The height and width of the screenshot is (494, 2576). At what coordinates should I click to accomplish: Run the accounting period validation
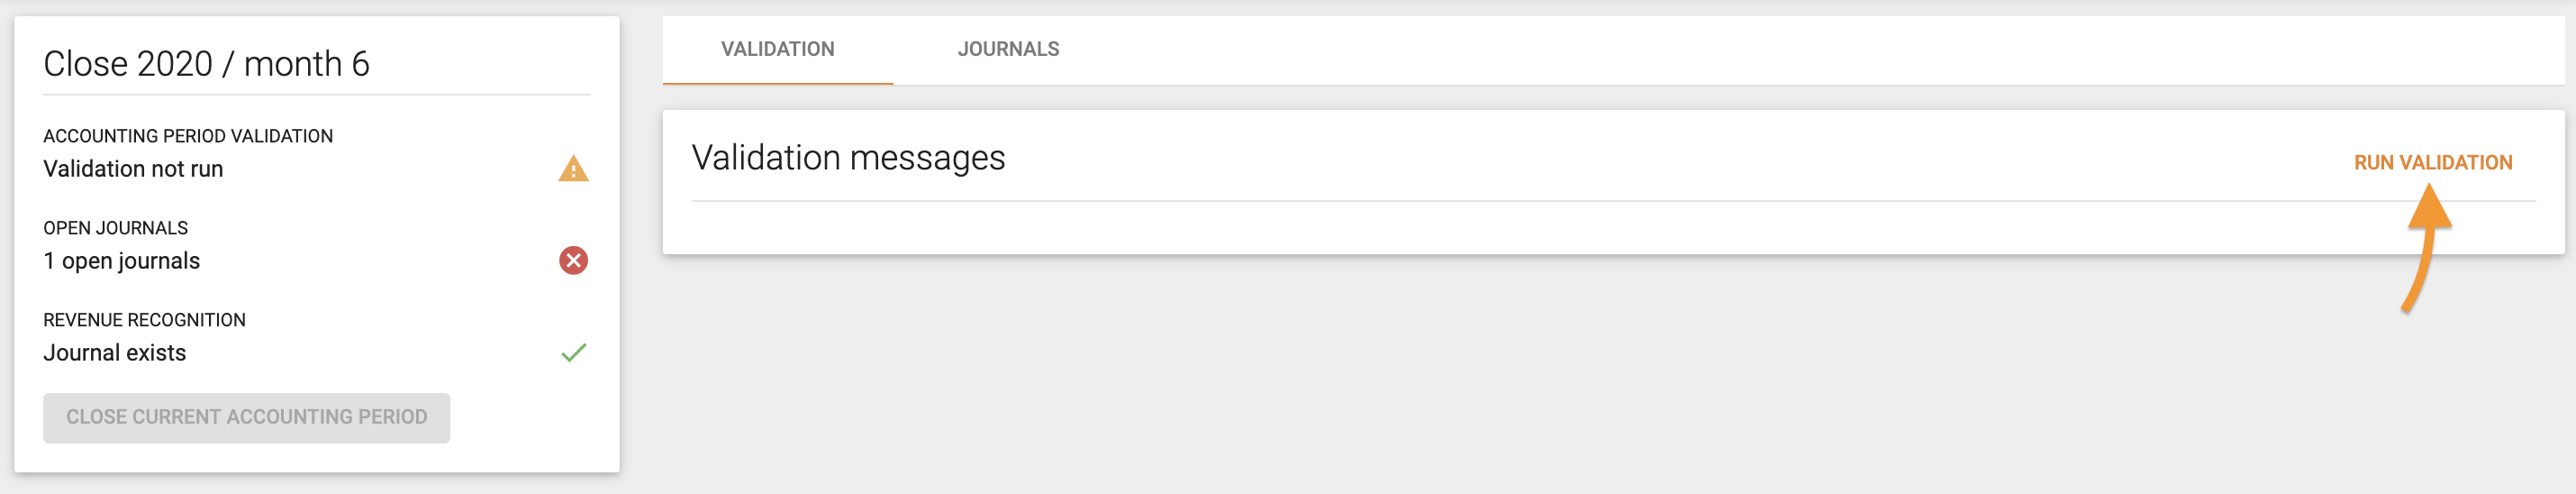(2432, 163)
